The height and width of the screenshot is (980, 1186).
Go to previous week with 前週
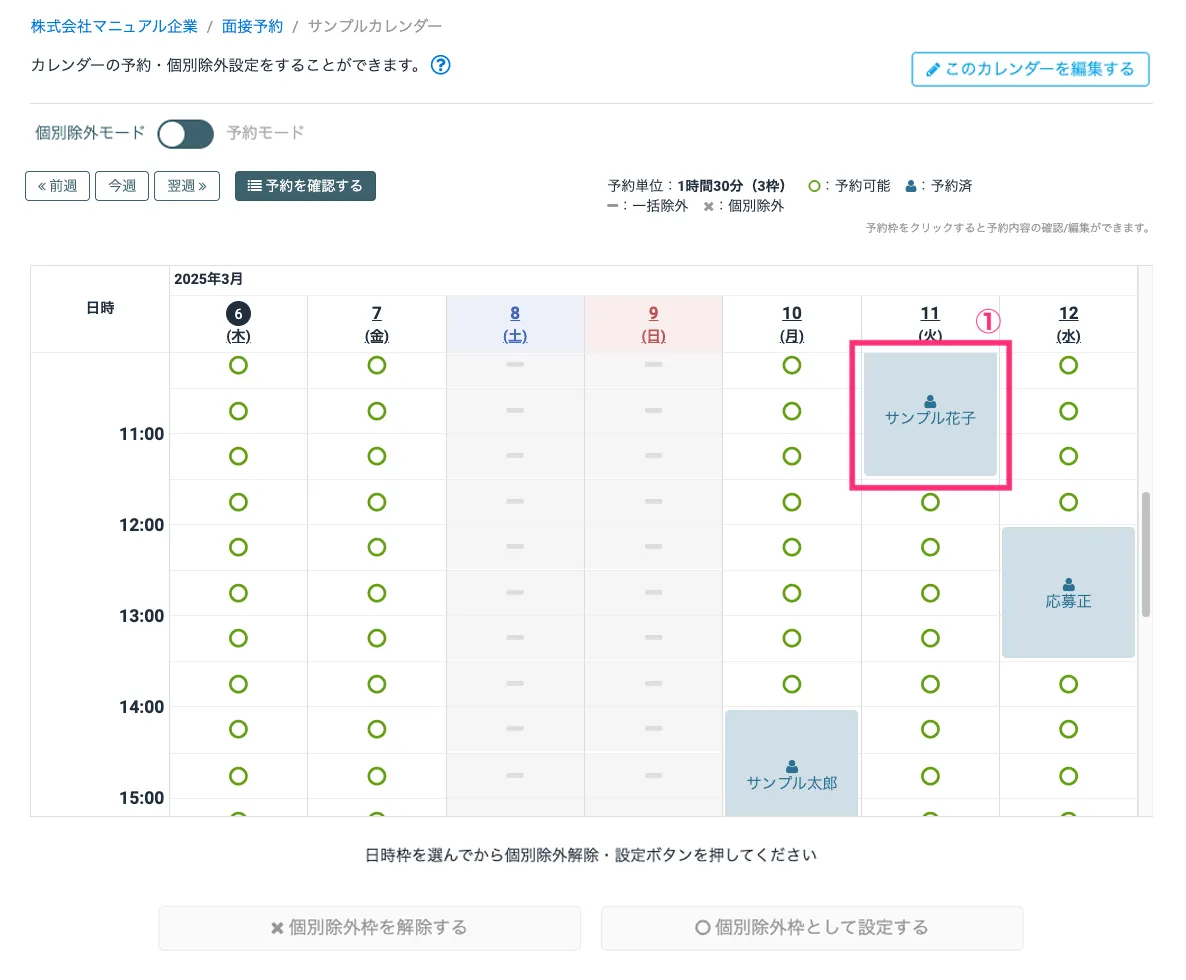pos(57,186)
